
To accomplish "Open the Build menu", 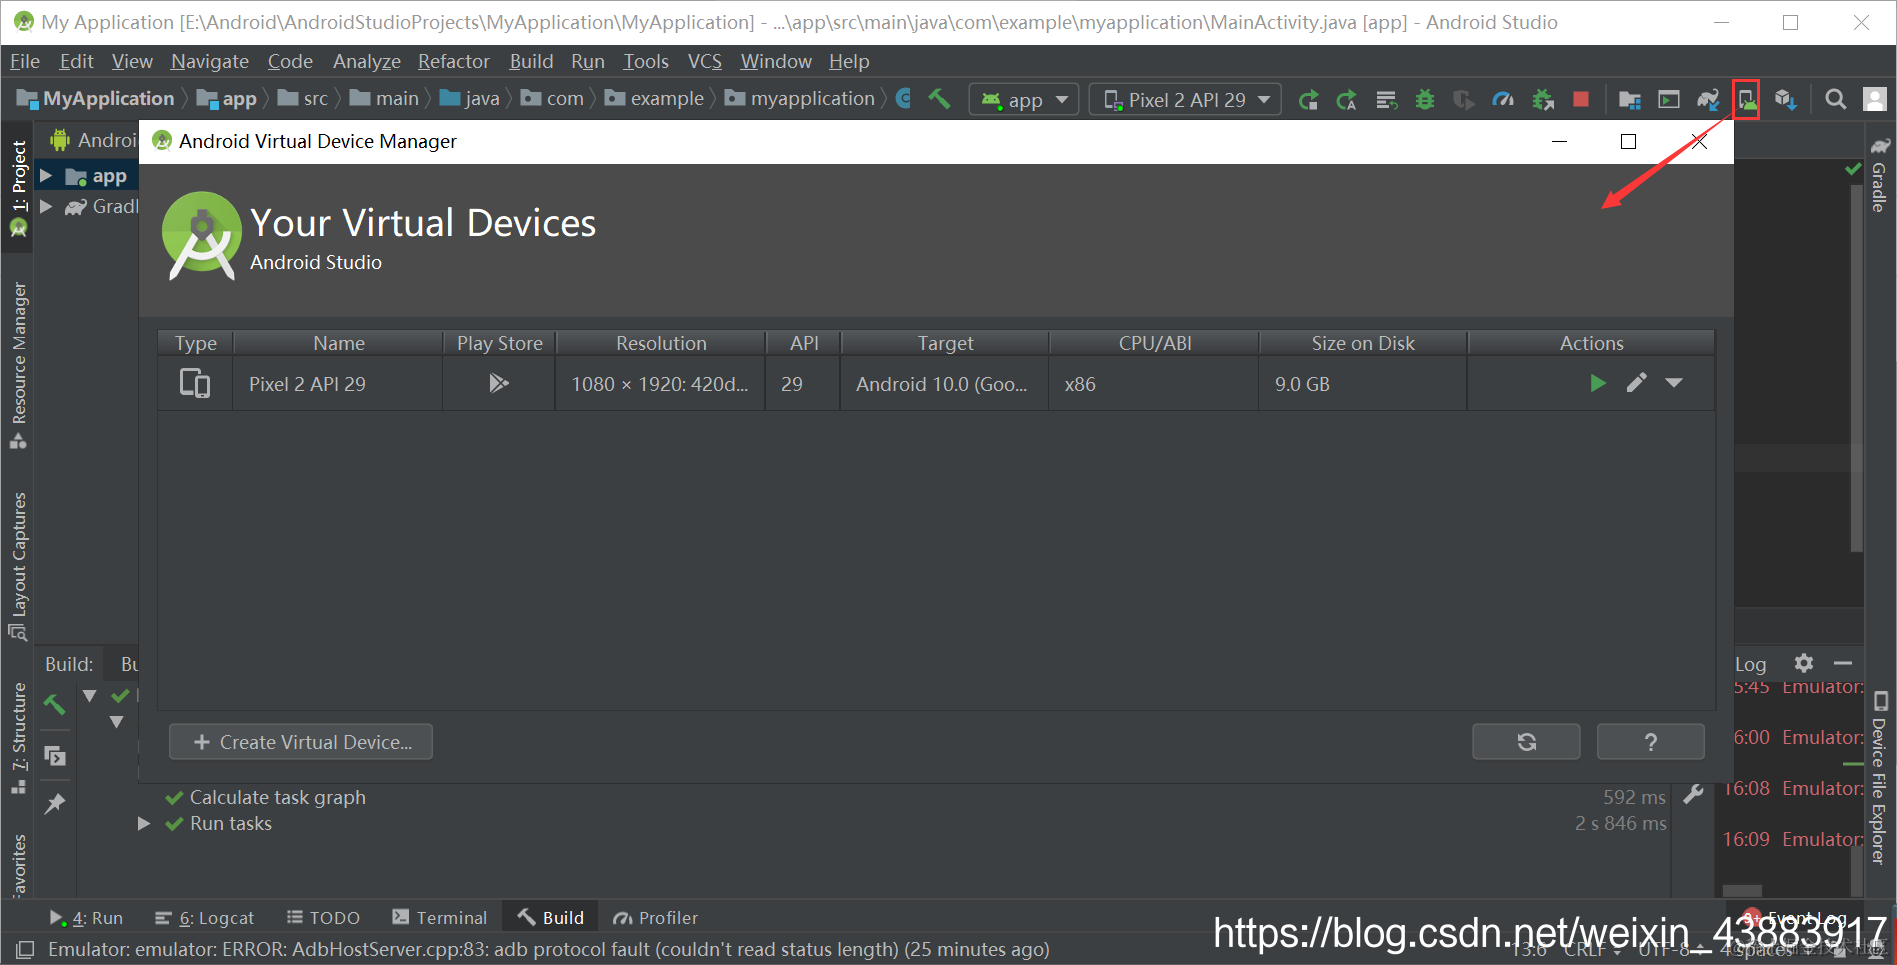I will coord(531,61).
